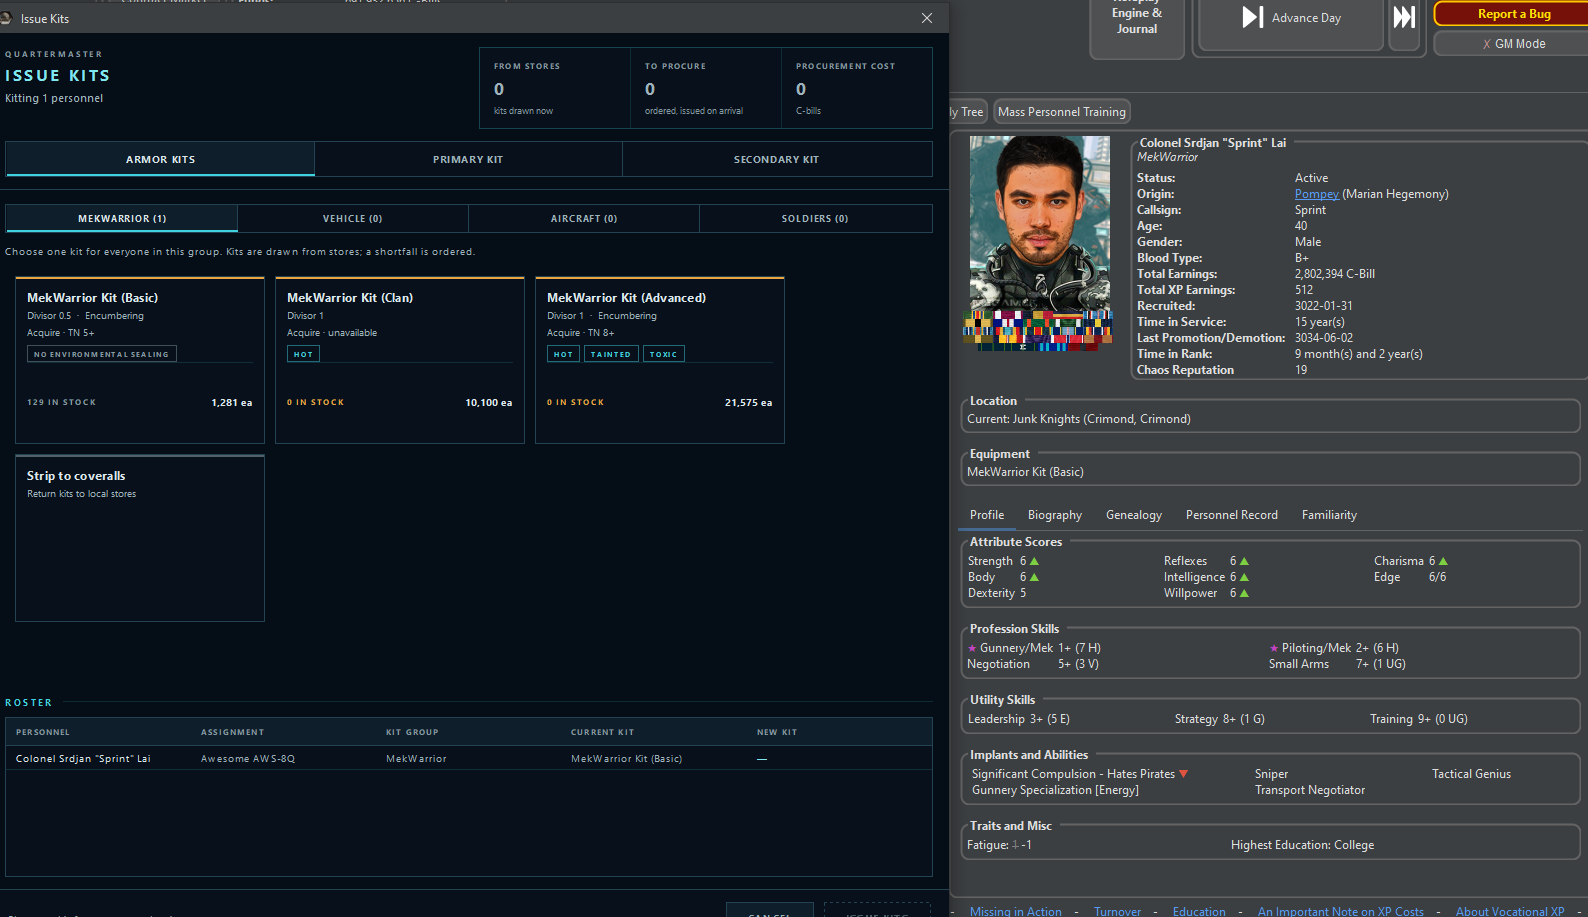Image resolution: width=1588 pixels, height=917 pixels.
Task: Click the Report a Bug button
Action: pyautogui.click(x=1514, y=14)
